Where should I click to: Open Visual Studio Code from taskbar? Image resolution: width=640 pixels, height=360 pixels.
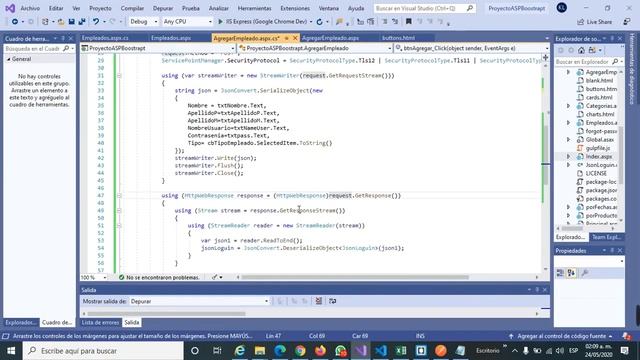click(x=381, y=351)
